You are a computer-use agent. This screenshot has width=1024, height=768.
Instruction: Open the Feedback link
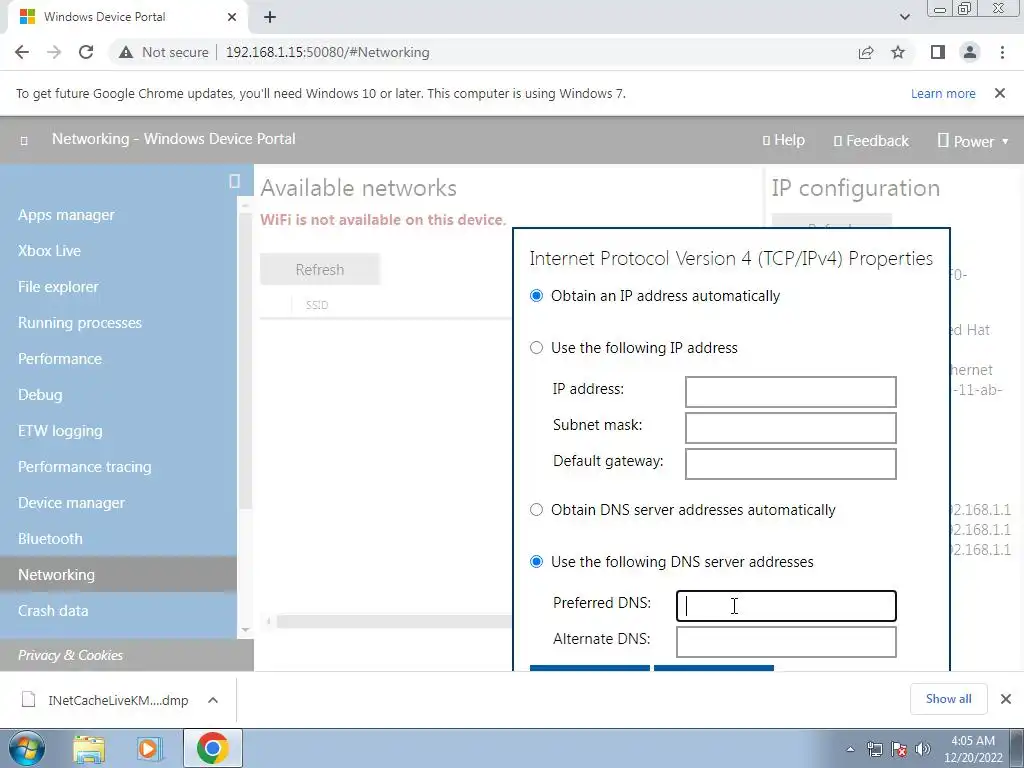click(x=871, y=140)
